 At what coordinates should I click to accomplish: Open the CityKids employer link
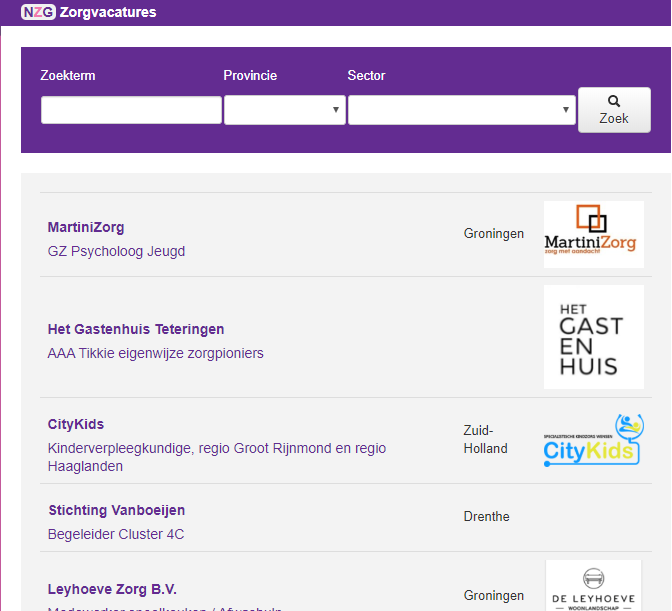pyautogui.click(x=76, y=424)
